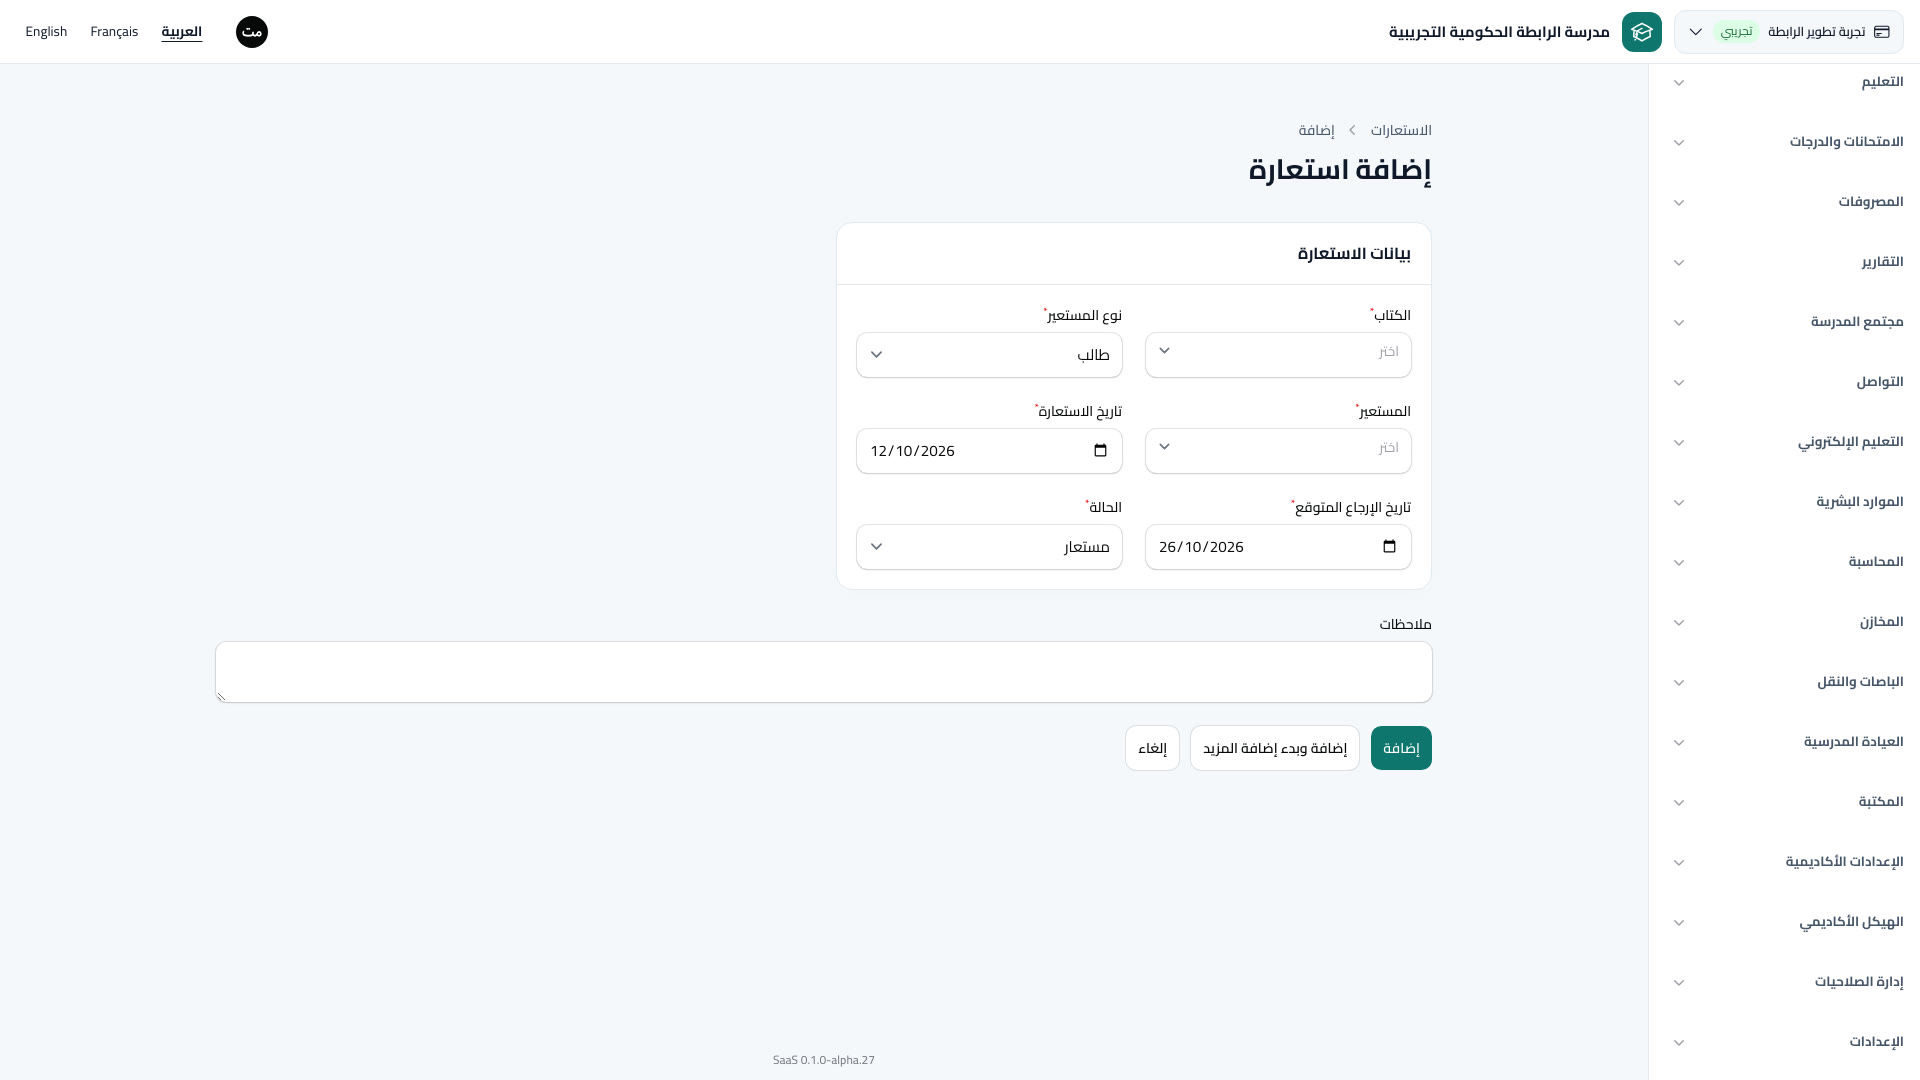Open the نوع المستعير dropdown

(x=989, y=355)
